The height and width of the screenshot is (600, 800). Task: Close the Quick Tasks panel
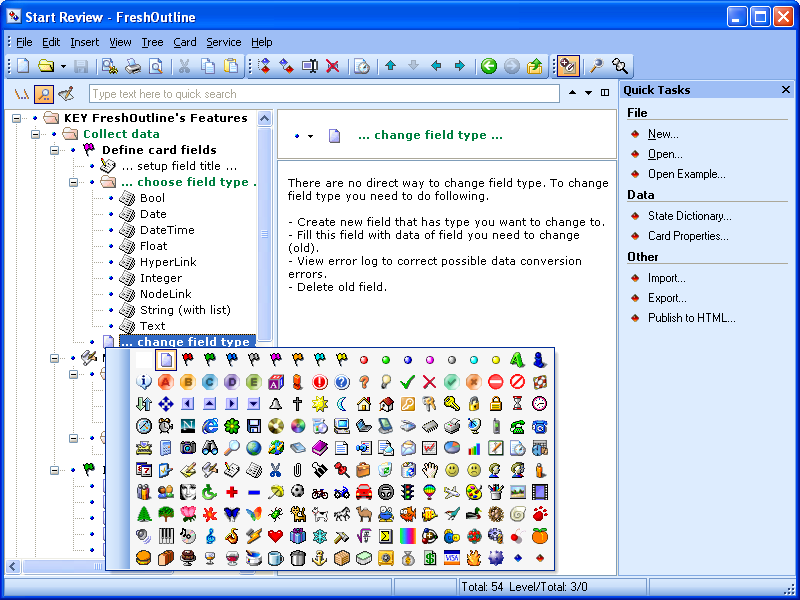click(786, 90)
